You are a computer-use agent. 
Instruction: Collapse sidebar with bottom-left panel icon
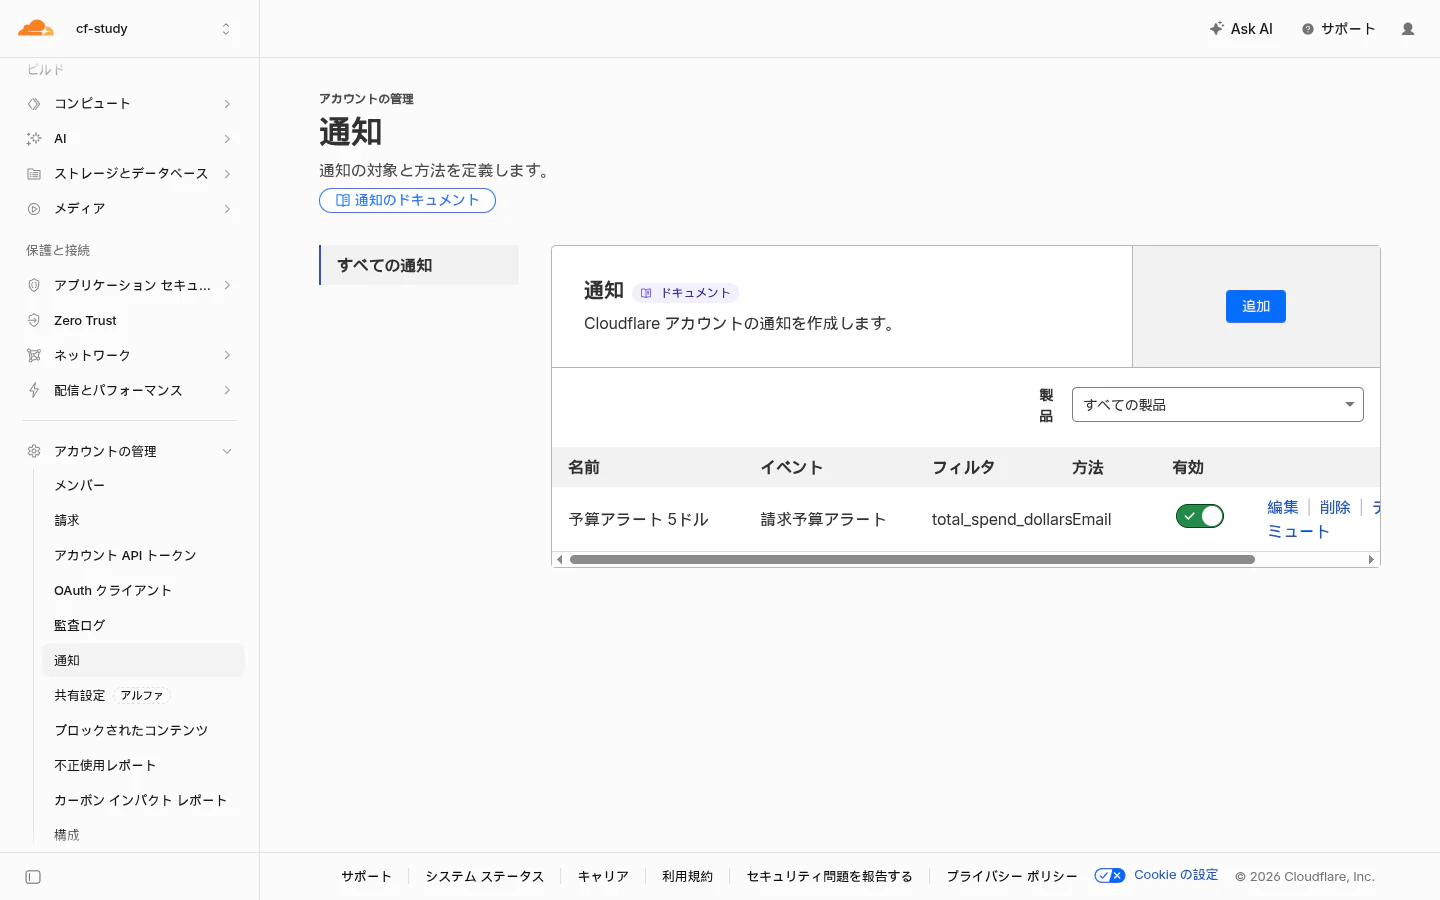click(x=33, y=877)
